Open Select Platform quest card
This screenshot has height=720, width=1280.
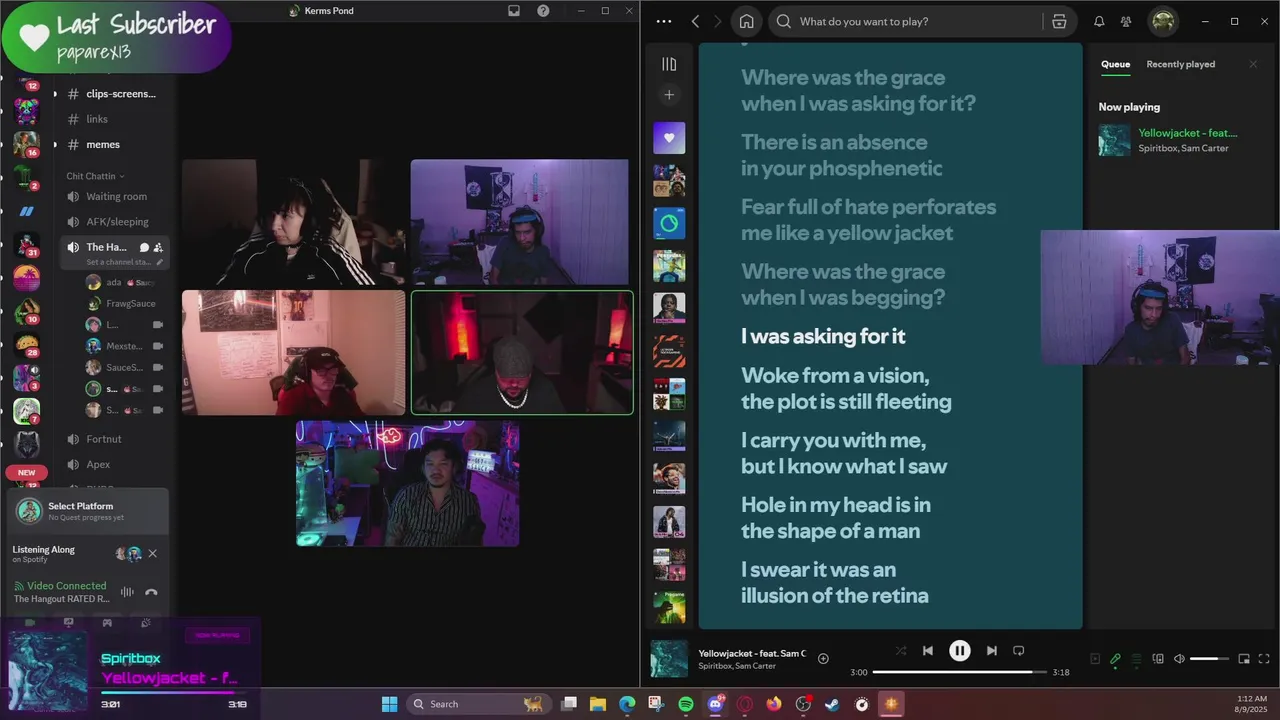pyautogui.click(x=88, y=511)
